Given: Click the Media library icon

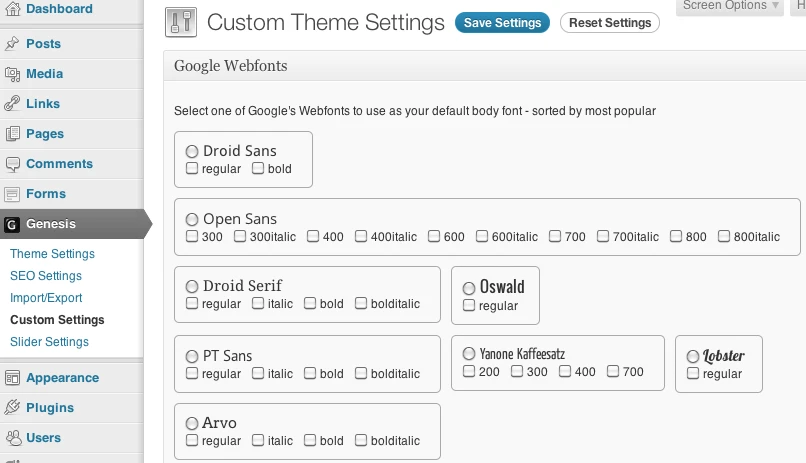Looking at the screenshot, I should [12, 74].
